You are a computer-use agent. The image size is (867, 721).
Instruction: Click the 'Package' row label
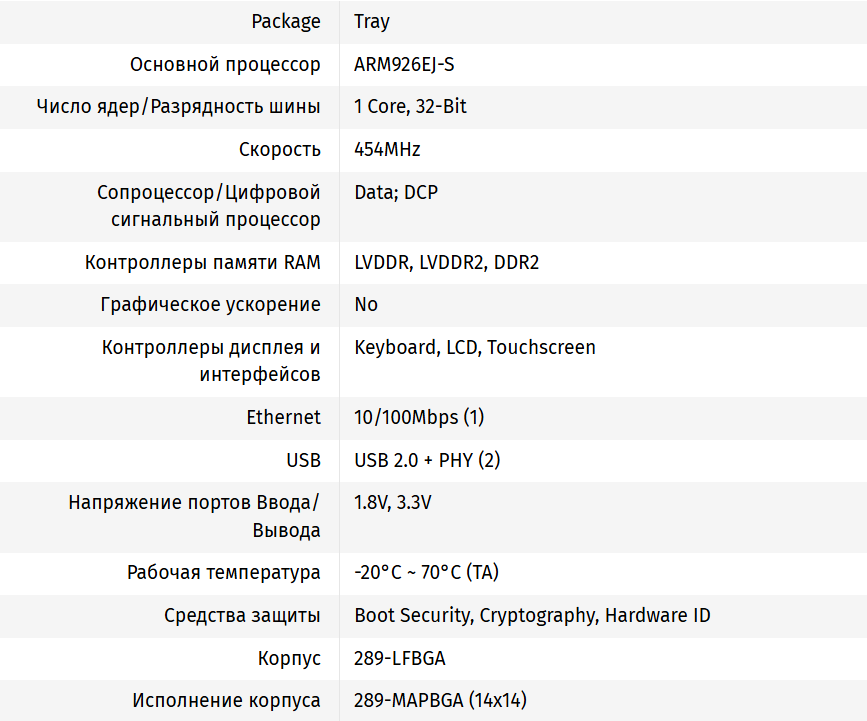pos(286,21)
